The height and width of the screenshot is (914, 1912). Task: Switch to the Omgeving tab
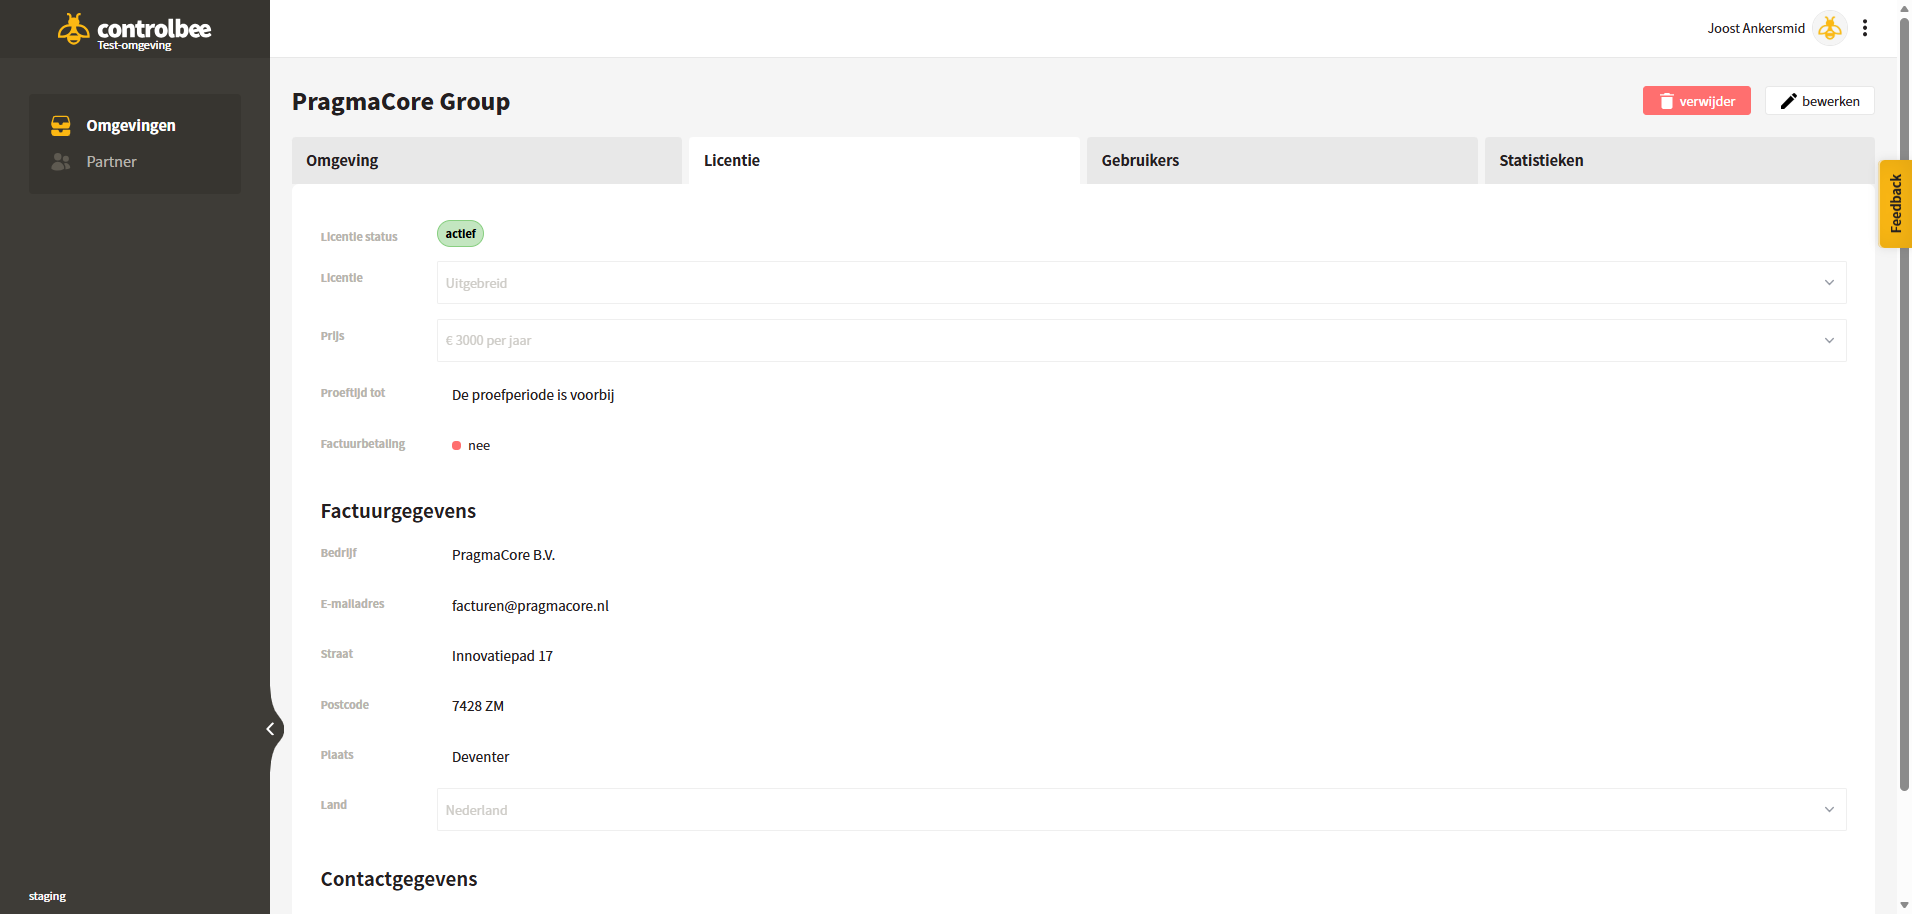[x=487, y=160]
